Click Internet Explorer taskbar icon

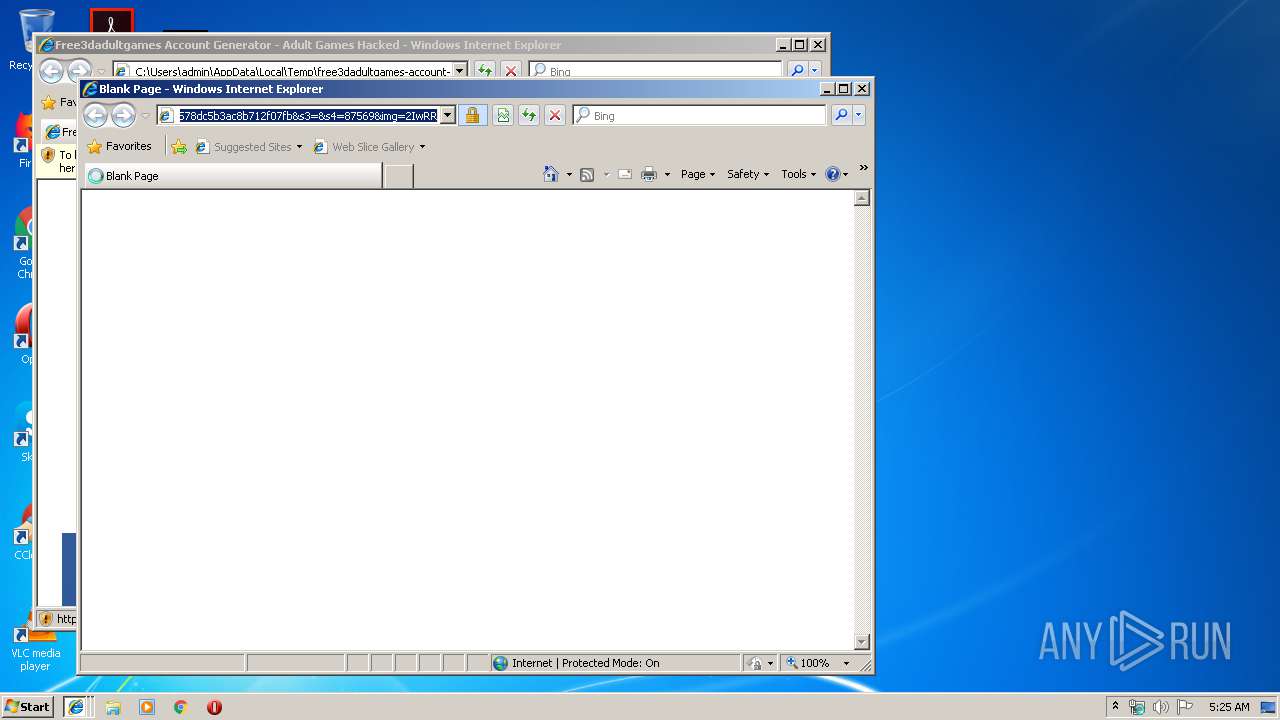75,707
